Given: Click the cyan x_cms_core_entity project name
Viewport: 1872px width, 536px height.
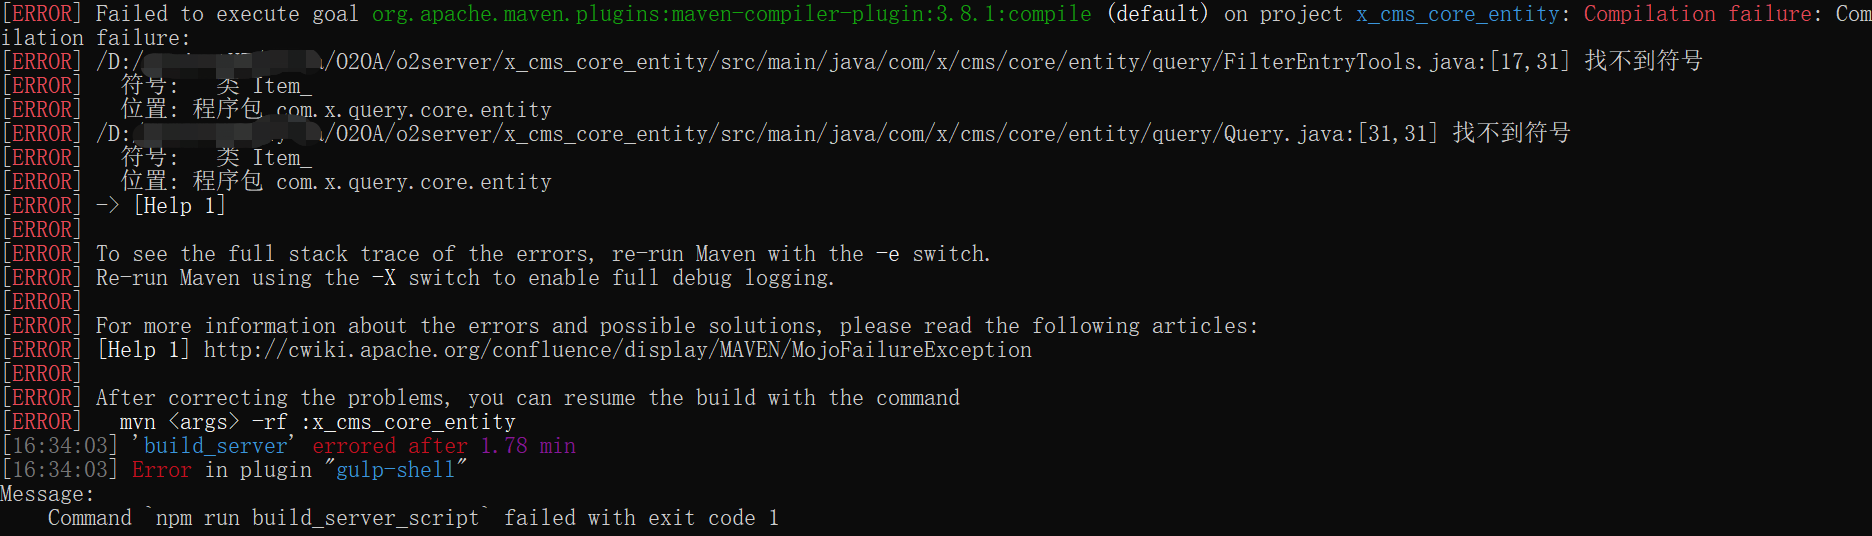Looking at the screenshot, I should pos(1457,14).
